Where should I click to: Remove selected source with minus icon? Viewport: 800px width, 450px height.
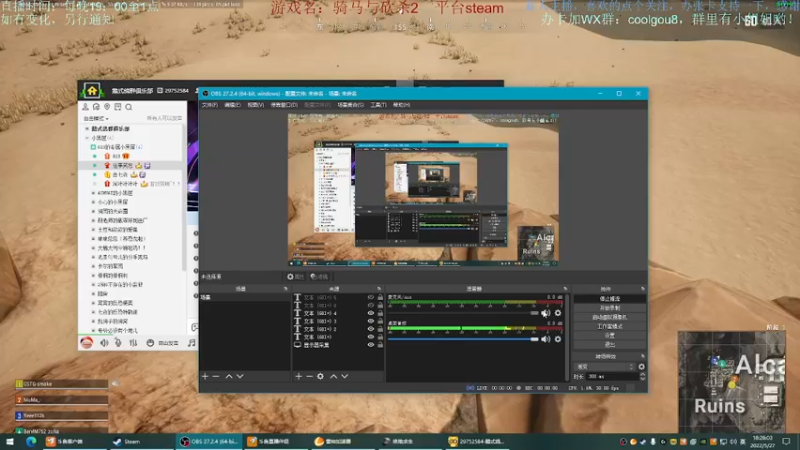[309, 376]
